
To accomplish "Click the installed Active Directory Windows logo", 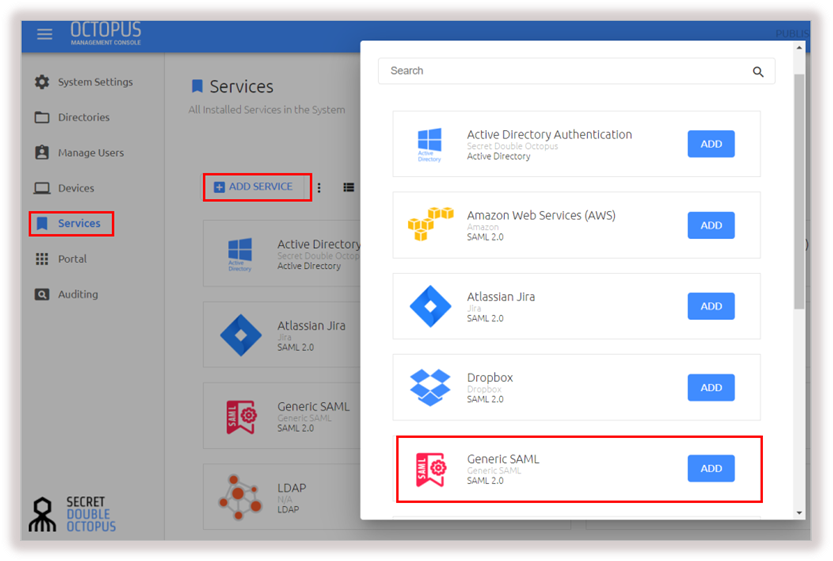I will 240,254.
